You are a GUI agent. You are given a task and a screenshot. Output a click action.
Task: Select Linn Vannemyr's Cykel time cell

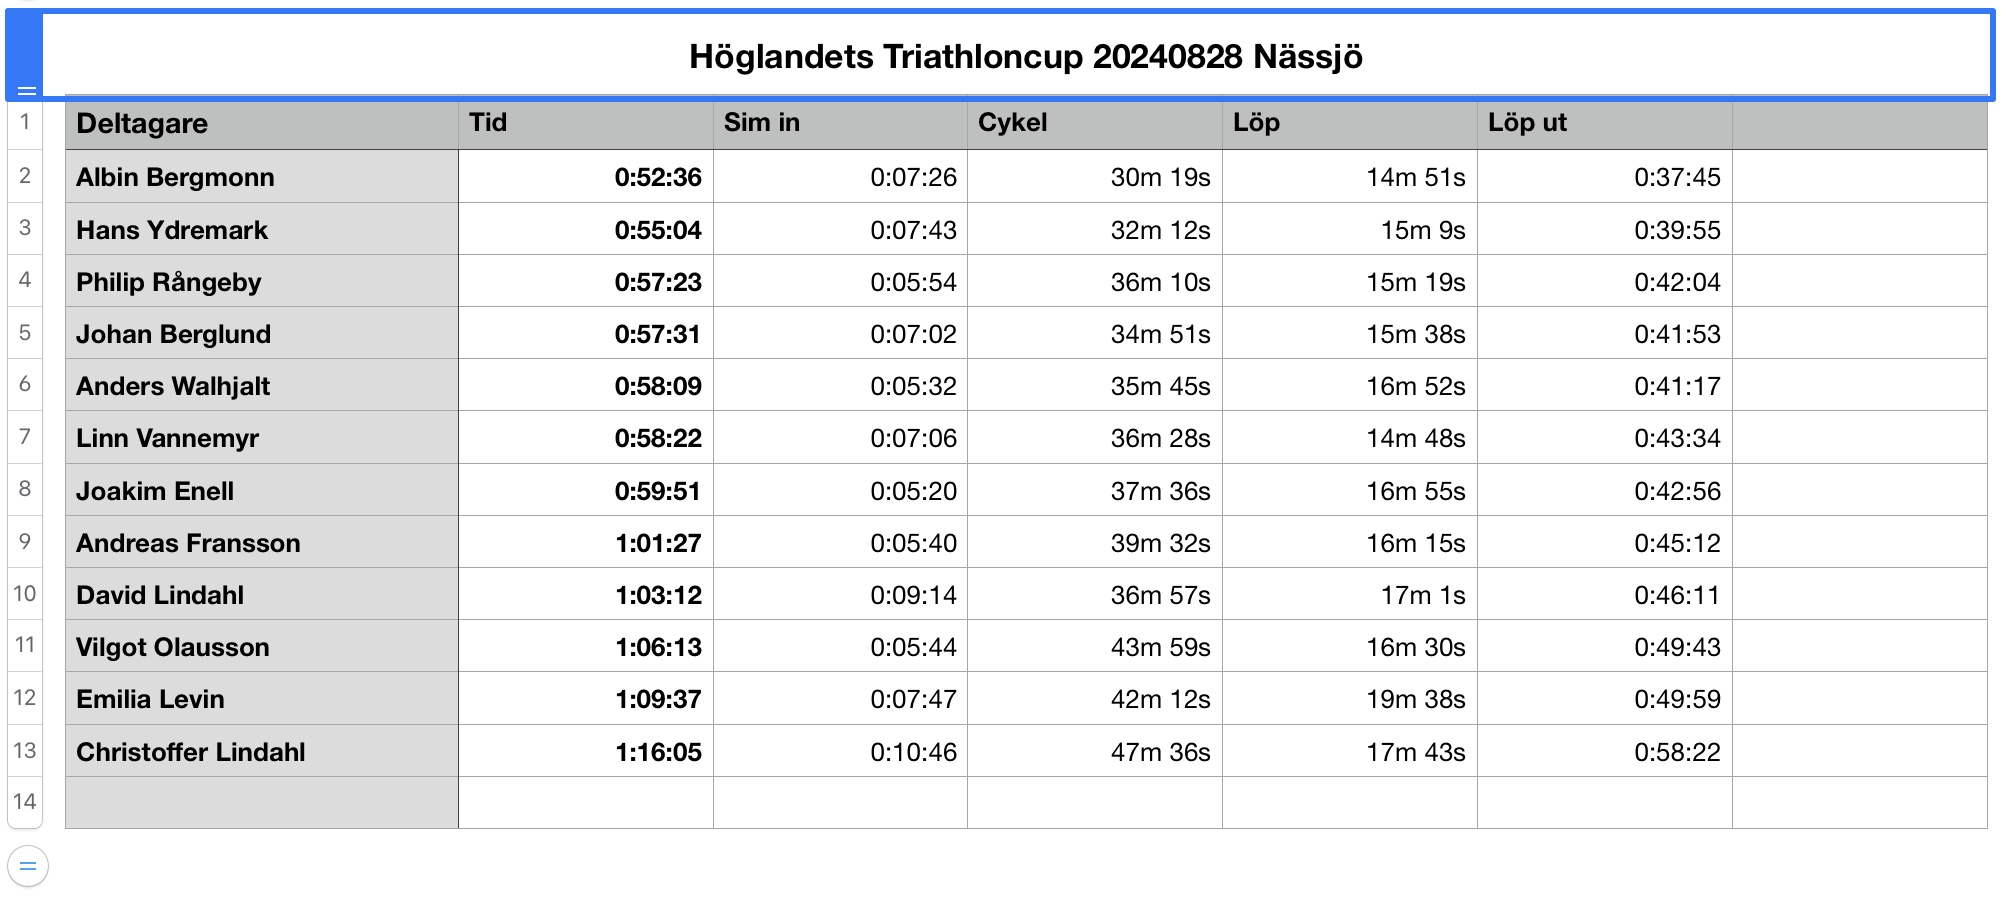point(1159,438)
